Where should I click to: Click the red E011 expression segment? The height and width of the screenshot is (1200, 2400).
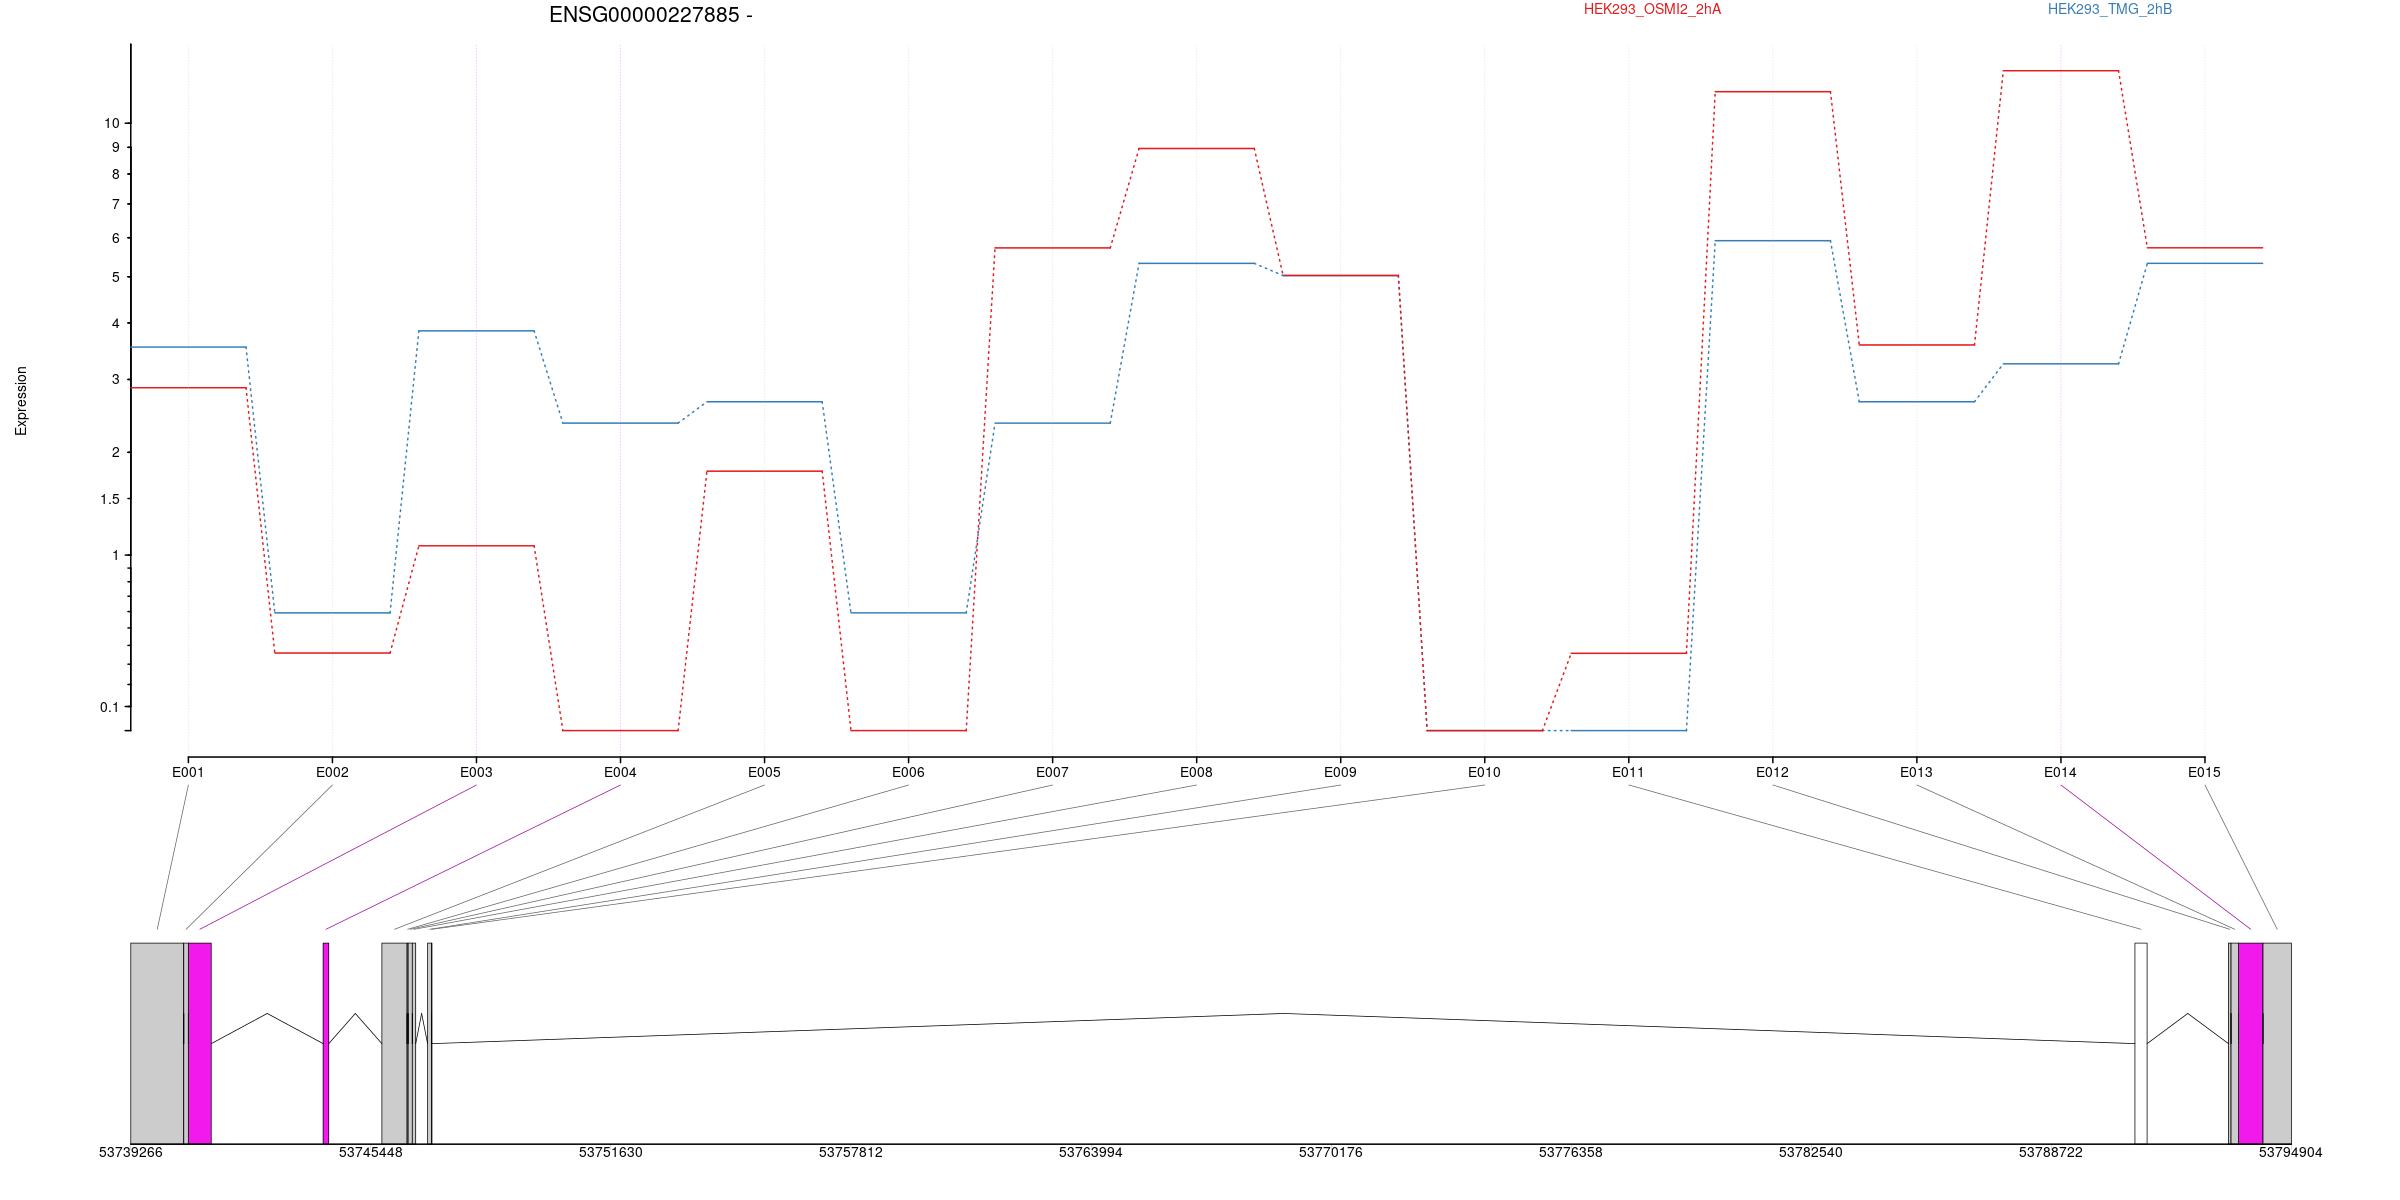[1628, 653]
